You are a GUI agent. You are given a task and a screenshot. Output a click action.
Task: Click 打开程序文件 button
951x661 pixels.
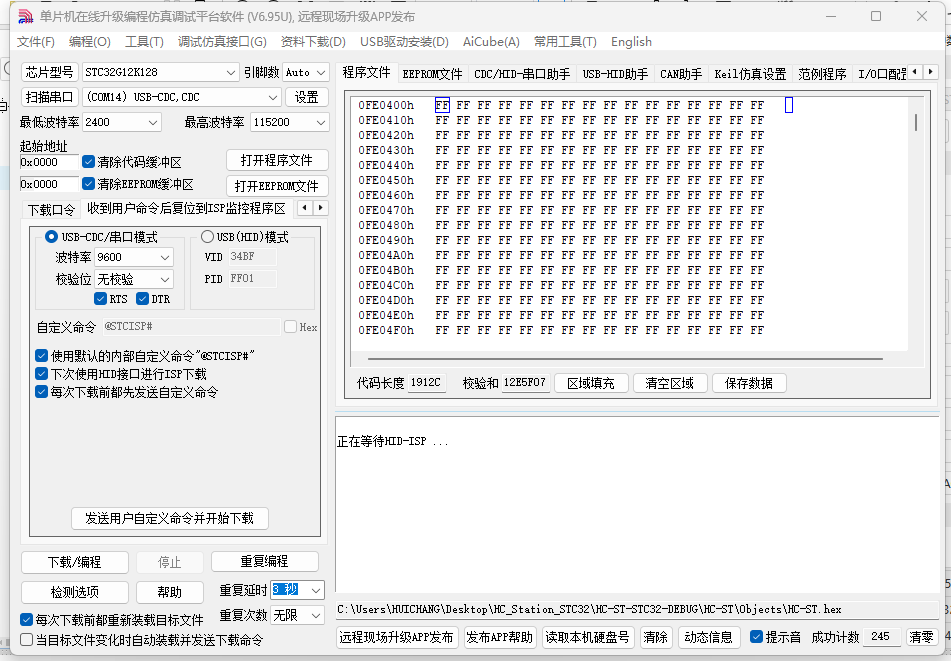click(x=277, y=160)
